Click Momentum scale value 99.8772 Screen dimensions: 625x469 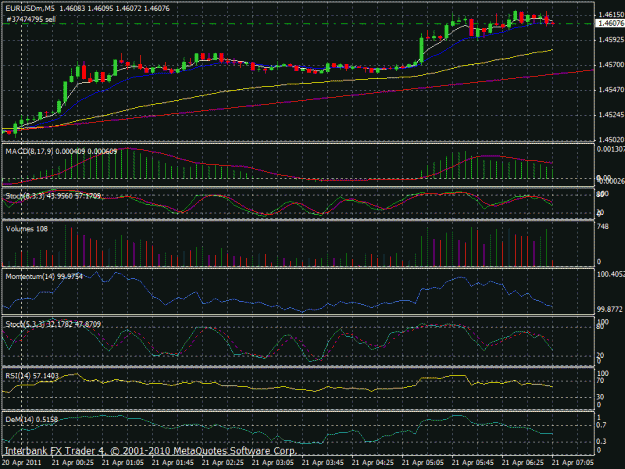click(610, 309)
